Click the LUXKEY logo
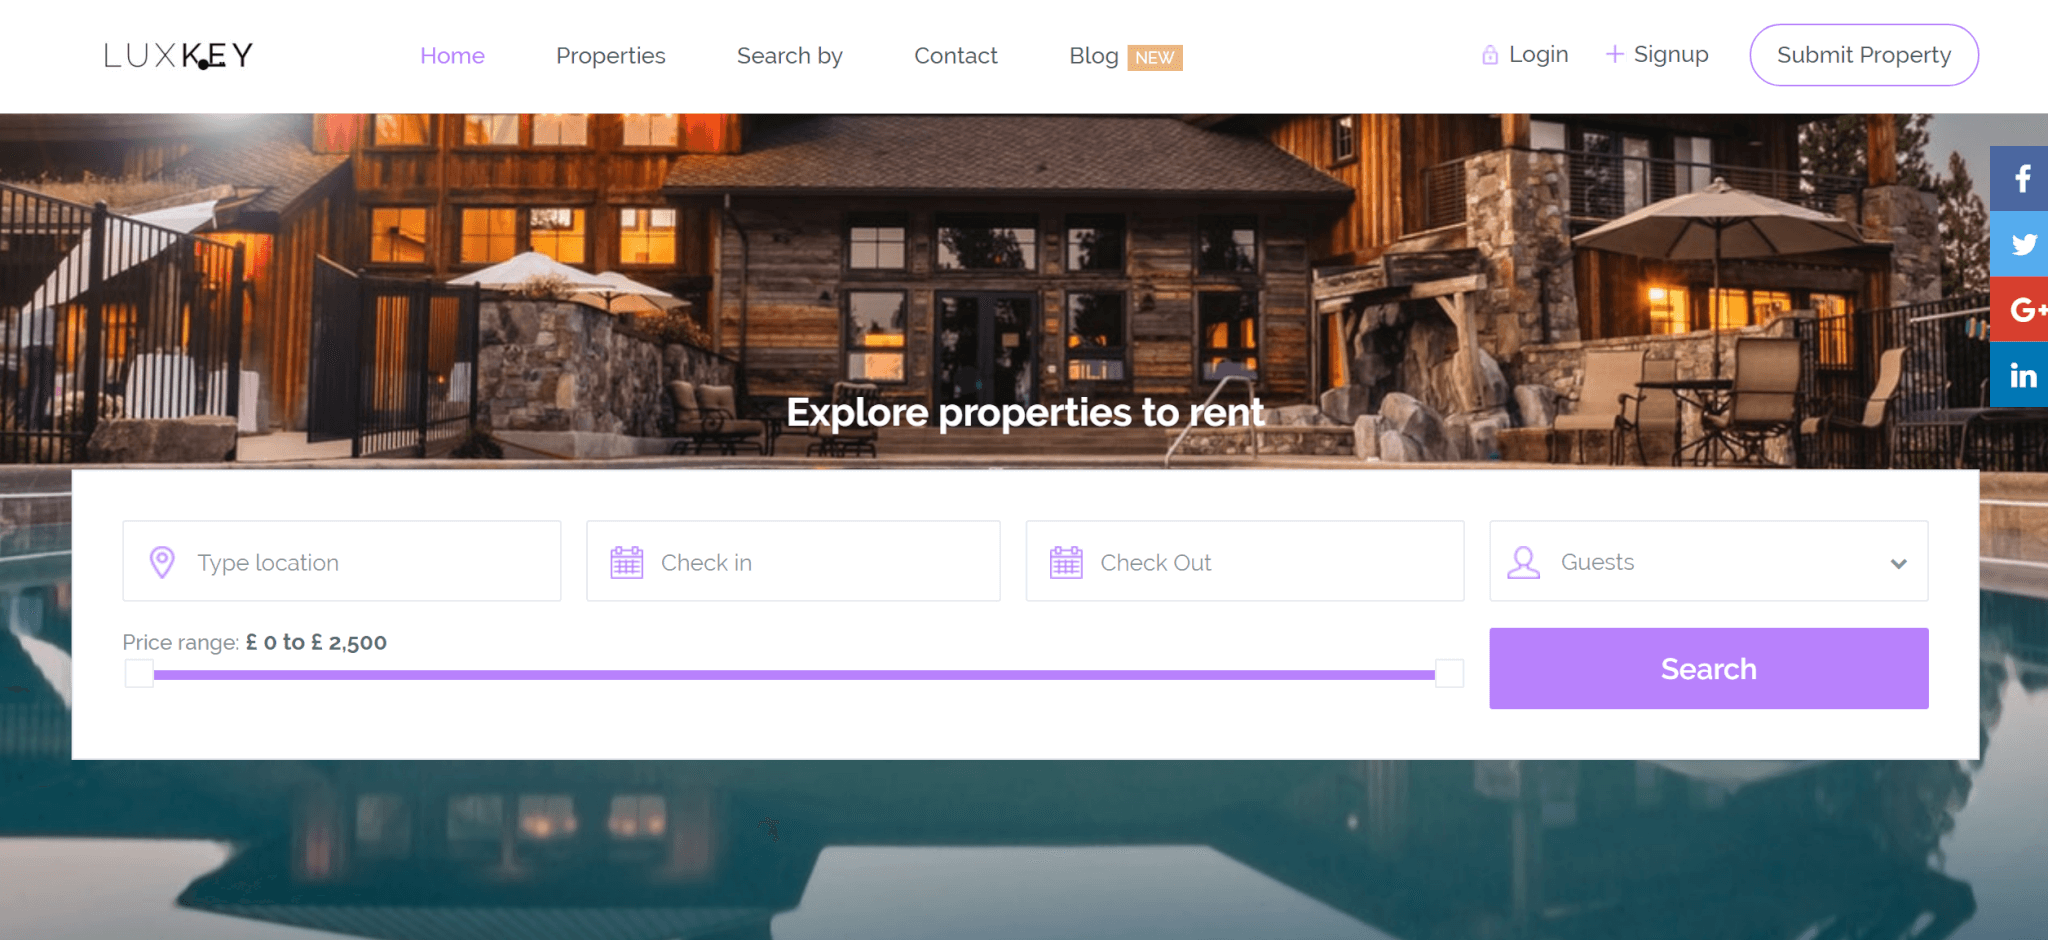This screenshot has height=940, width=2048. point(178,55)
